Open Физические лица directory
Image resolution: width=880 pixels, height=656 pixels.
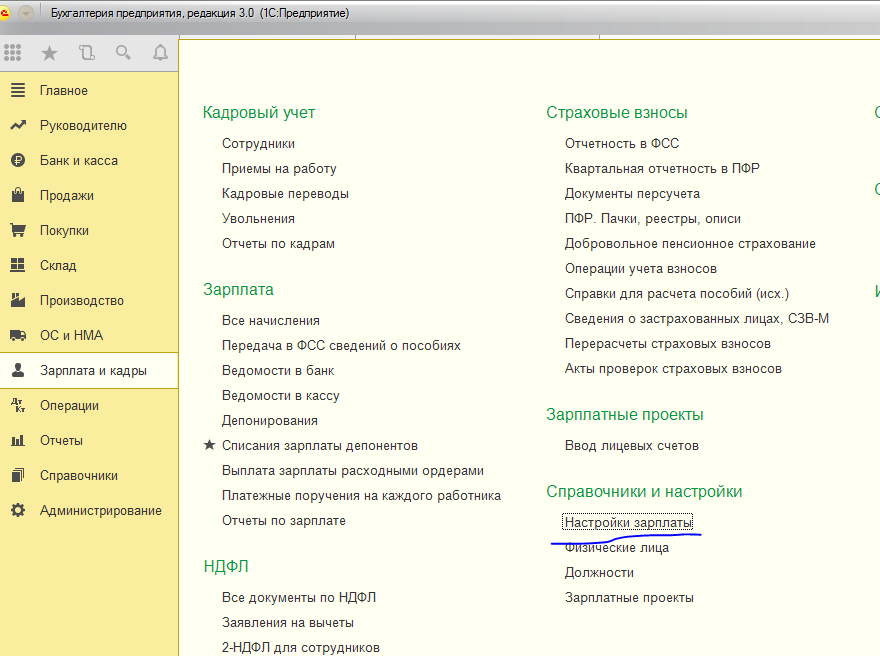click(617, 548)
